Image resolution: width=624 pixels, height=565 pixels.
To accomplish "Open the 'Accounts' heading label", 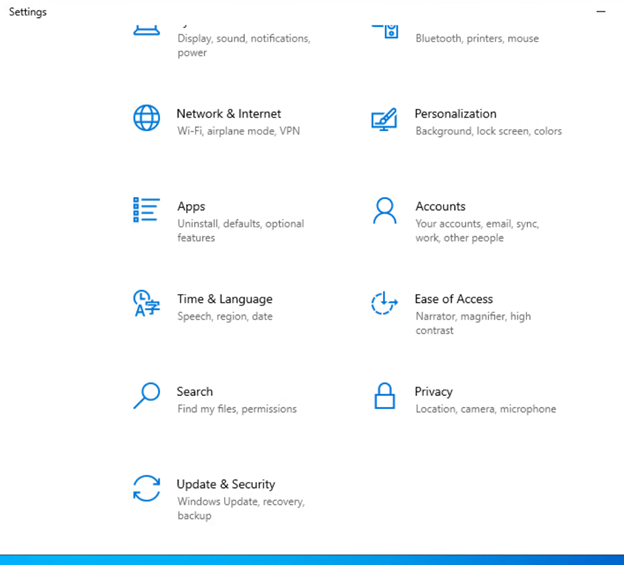I will pyautogui.click(x=440, y=207).
